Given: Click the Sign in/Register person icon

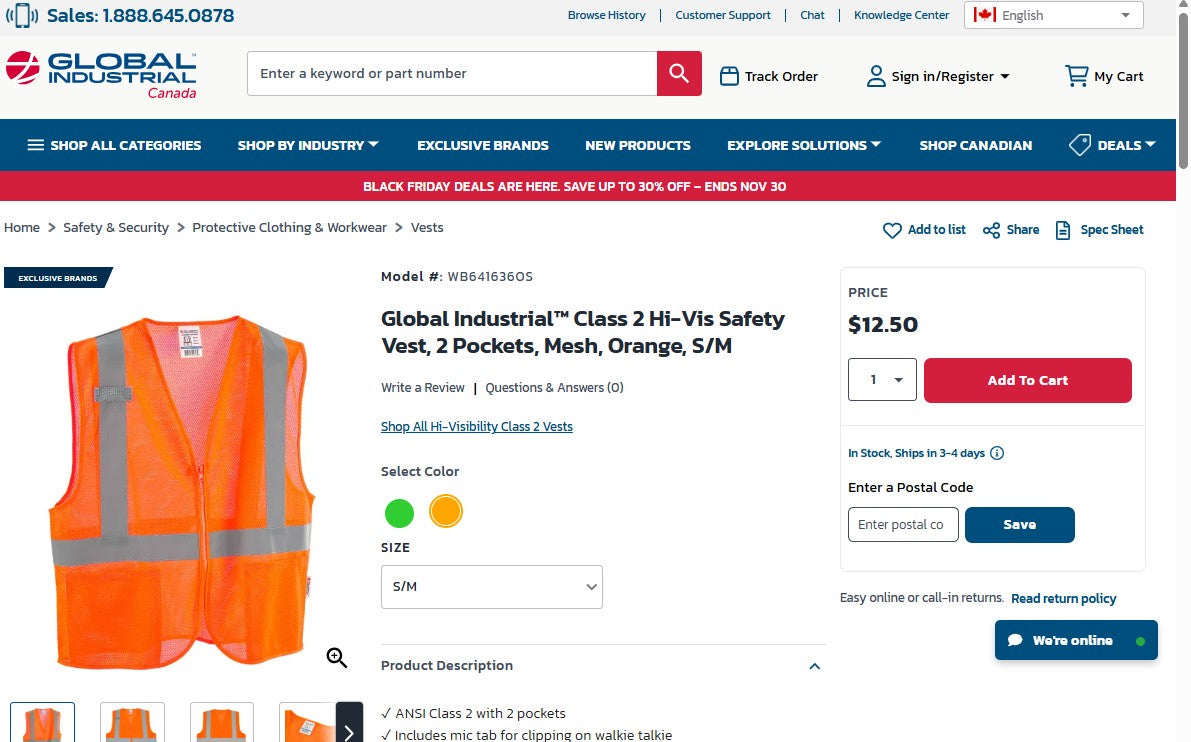Looking at the screenshot, I should coord(875,75).
